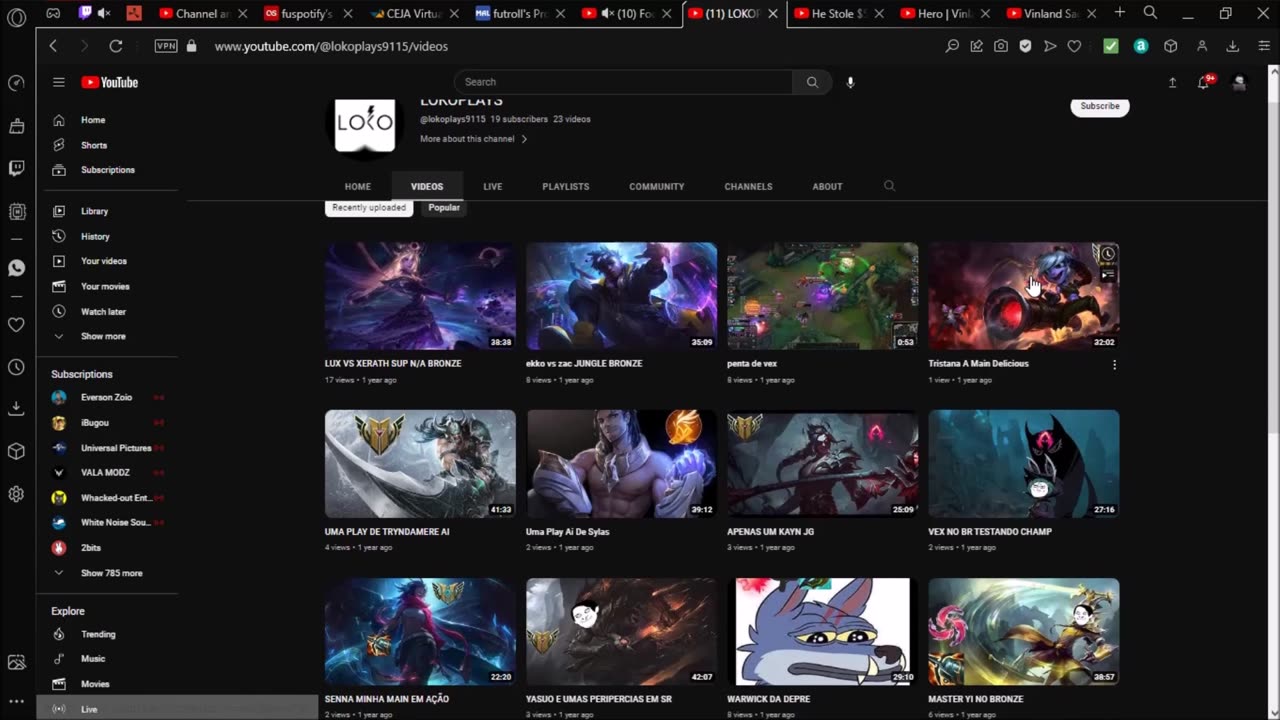Viewport: 1280px width, 720px height.
Task: Open History in YouTube sidebar
Action: click(x=95, y=237)
